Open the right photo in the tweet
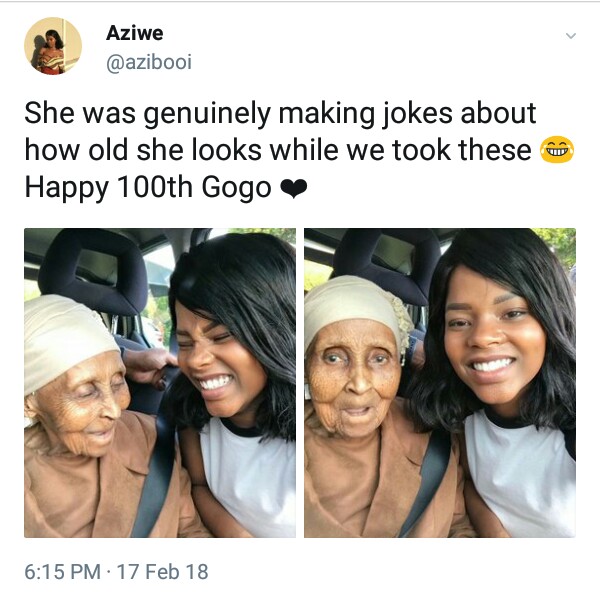 click(440, 383)
